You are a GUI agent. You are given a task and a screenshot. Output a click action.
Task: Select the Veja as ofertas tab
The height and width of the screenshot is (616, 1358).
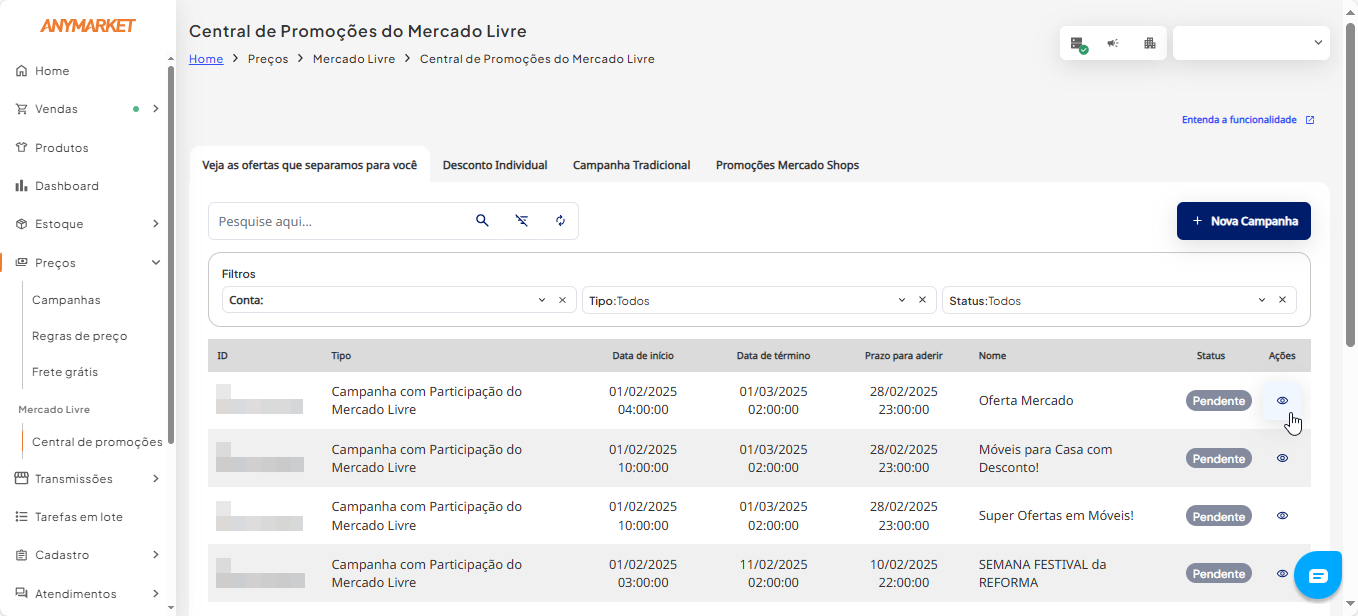(x=310, y=165)
